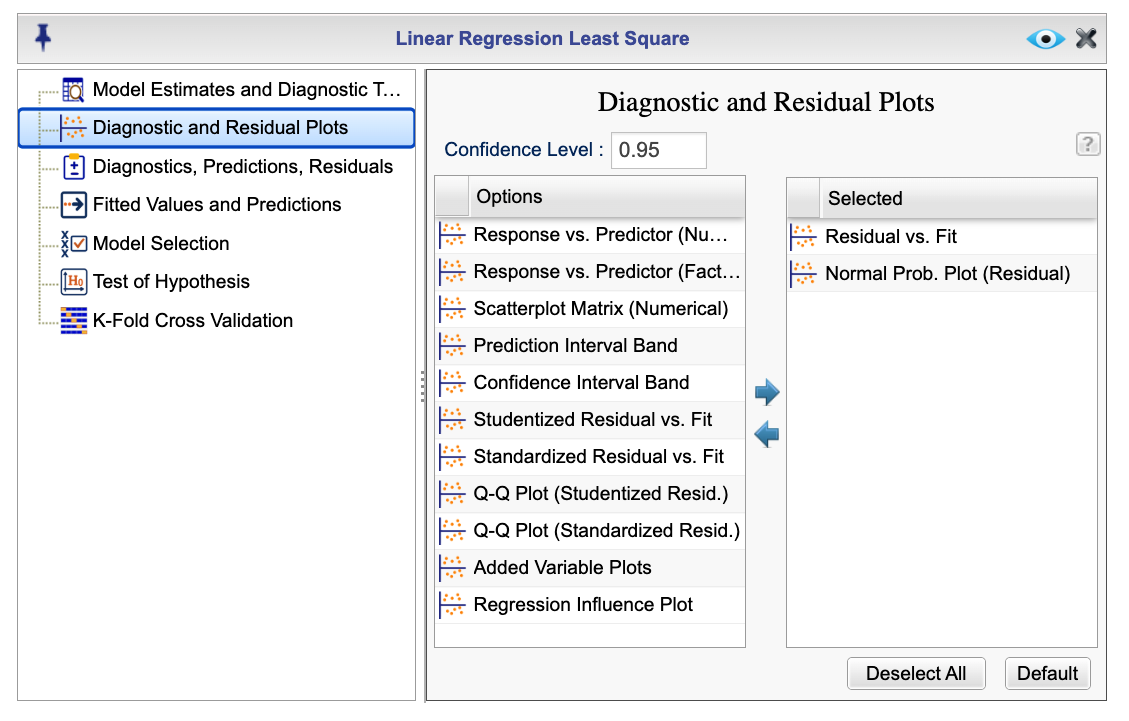Image resolution: width=1129 pixels, height=721 pixels.
Task: Click the icon beside Confidence Interval Band
Action: (x=452, y=382)
